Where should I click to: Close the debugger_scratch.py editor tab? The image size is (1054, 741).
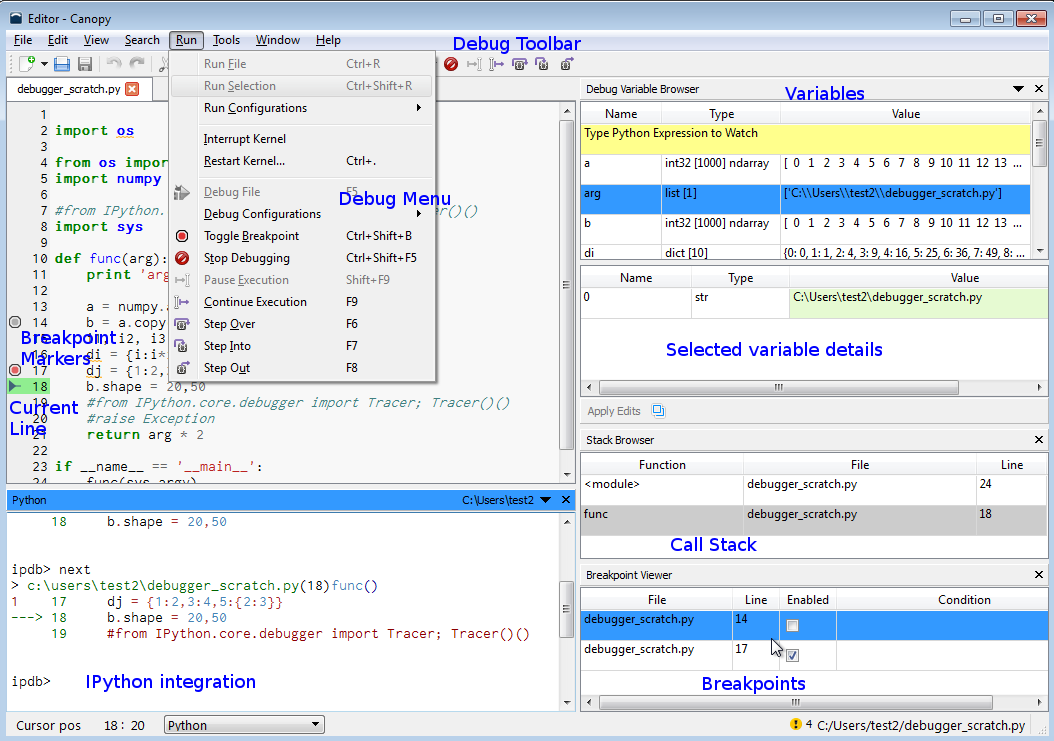coord(132,89)
